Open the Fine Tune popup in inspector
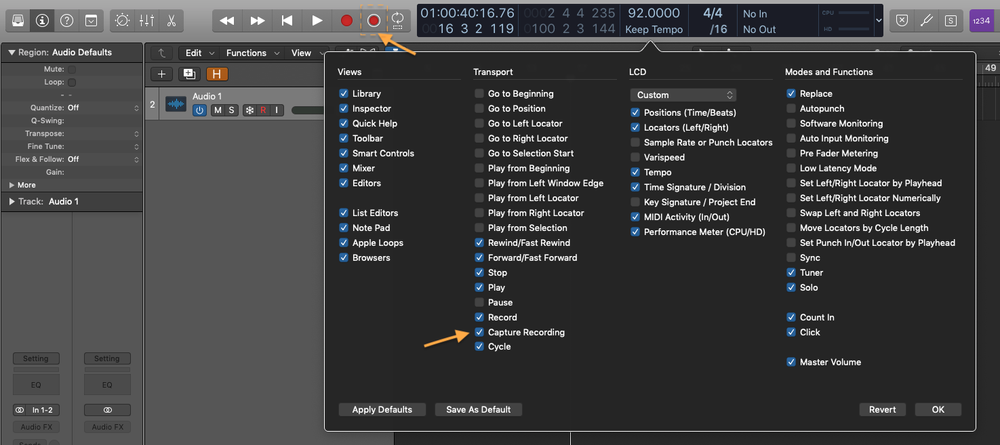This screenshot has width=1000, height=445. tap(103, 146)
